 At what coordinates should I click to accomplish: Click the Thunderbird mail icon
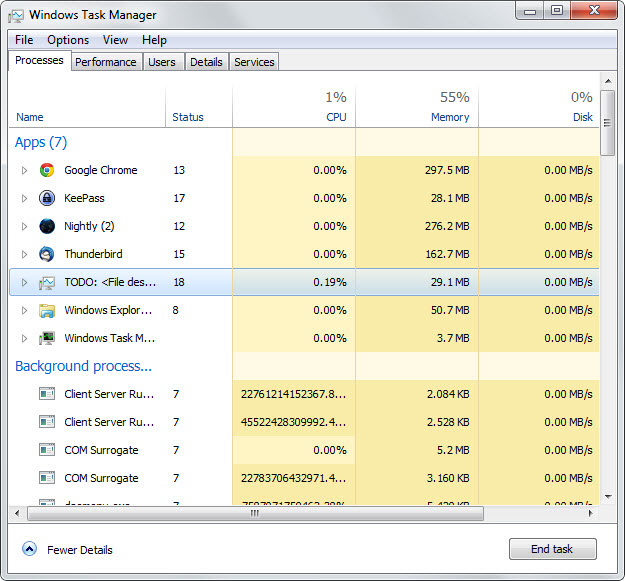click(x=47, y=254)
